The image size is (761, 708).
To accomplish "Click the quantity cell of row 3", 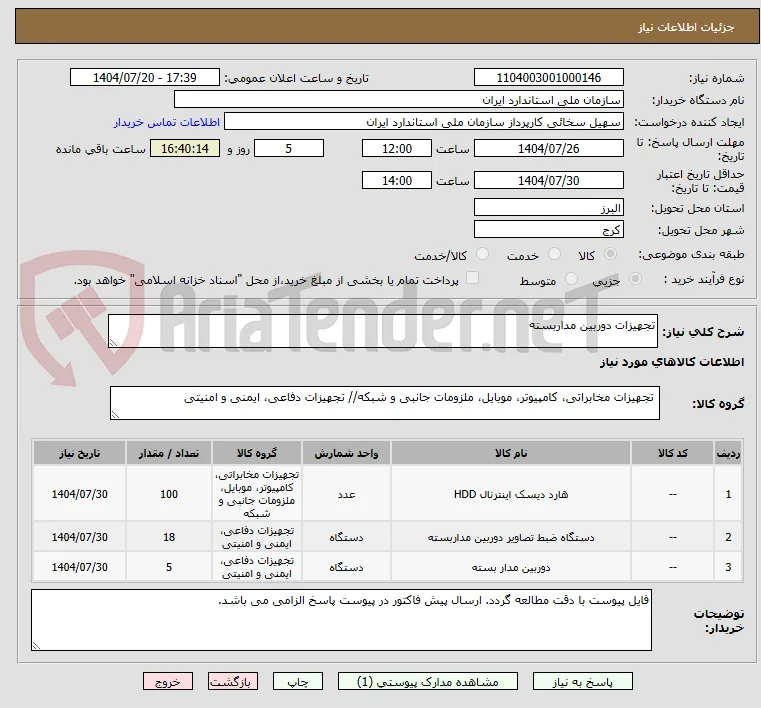I will (x=169, y=567).
